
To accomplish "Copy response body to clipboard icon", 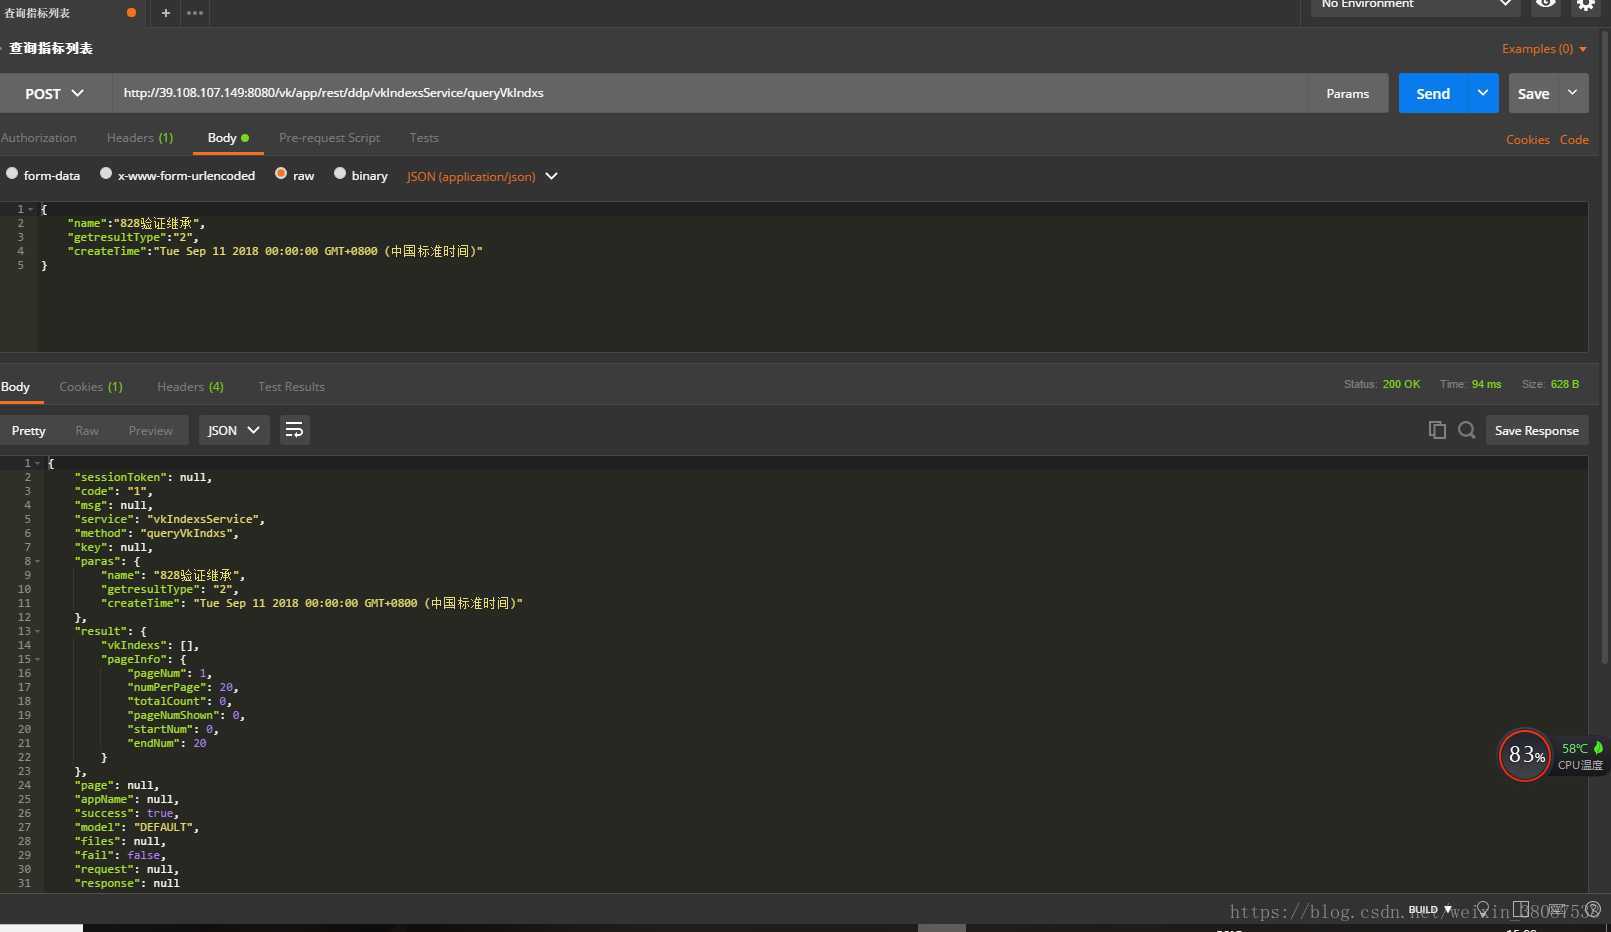I will point(1437,430).
